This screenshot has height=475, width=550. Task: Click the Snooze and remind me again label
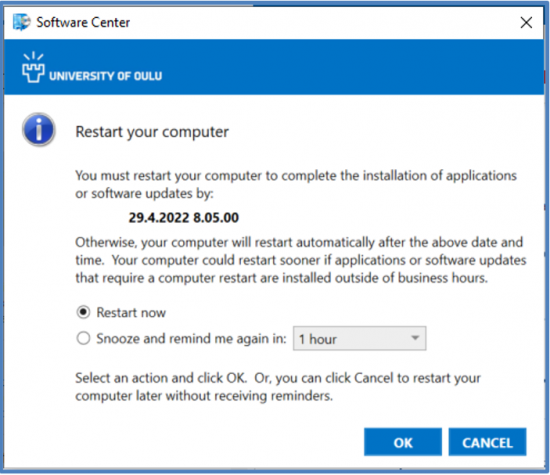pyautogui.click(x=192, y=339)
